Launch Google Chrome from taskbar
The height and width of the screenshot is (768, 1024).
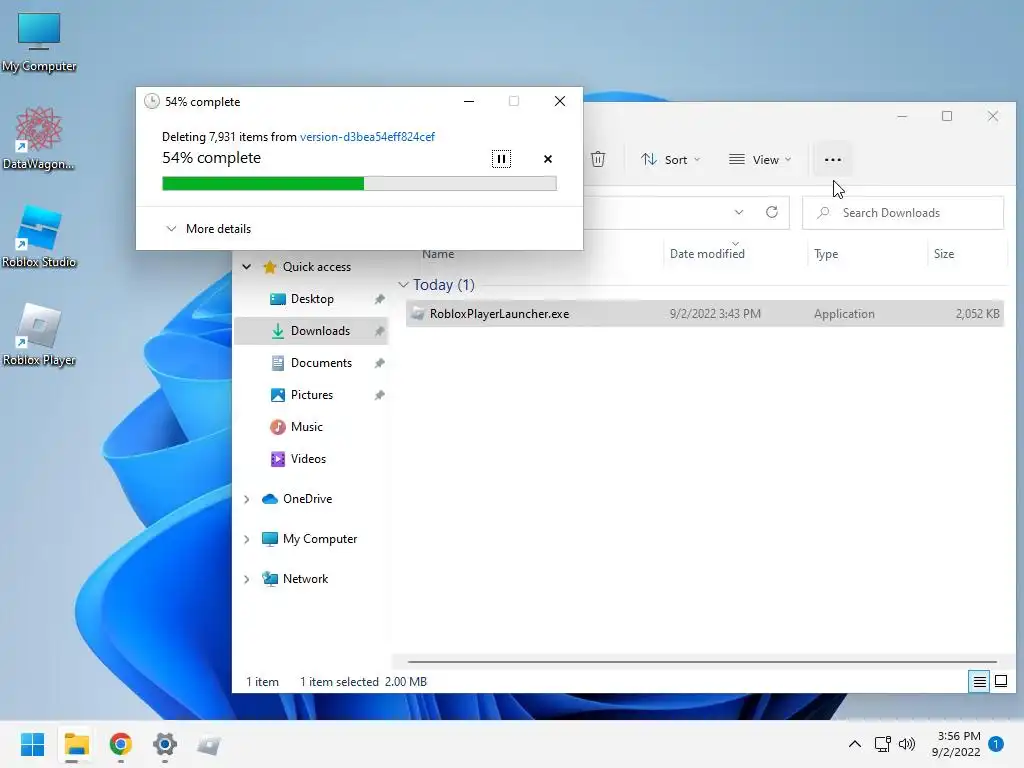click(121, 744)
